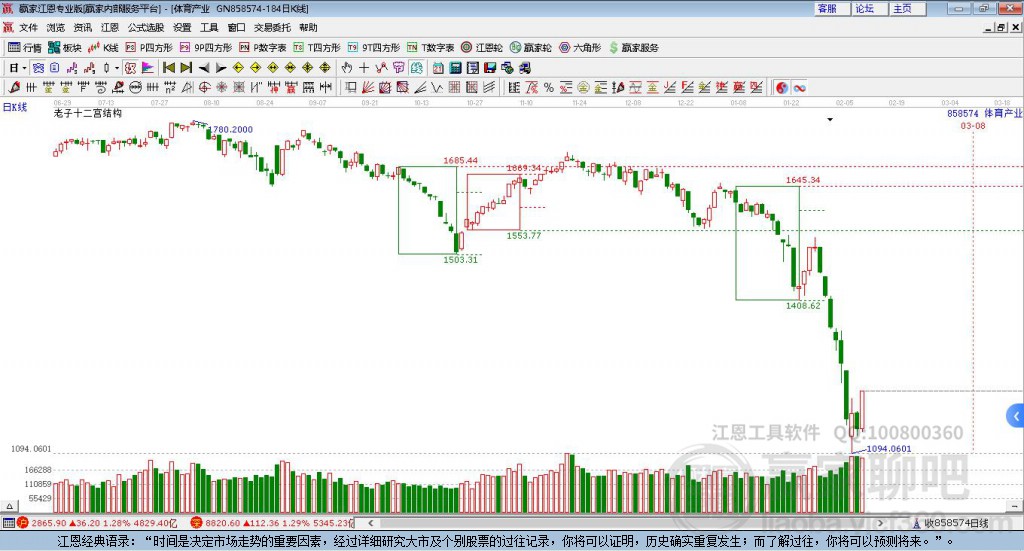
Task: Select the hand pan tool
Action: click(x=347, y=68)
